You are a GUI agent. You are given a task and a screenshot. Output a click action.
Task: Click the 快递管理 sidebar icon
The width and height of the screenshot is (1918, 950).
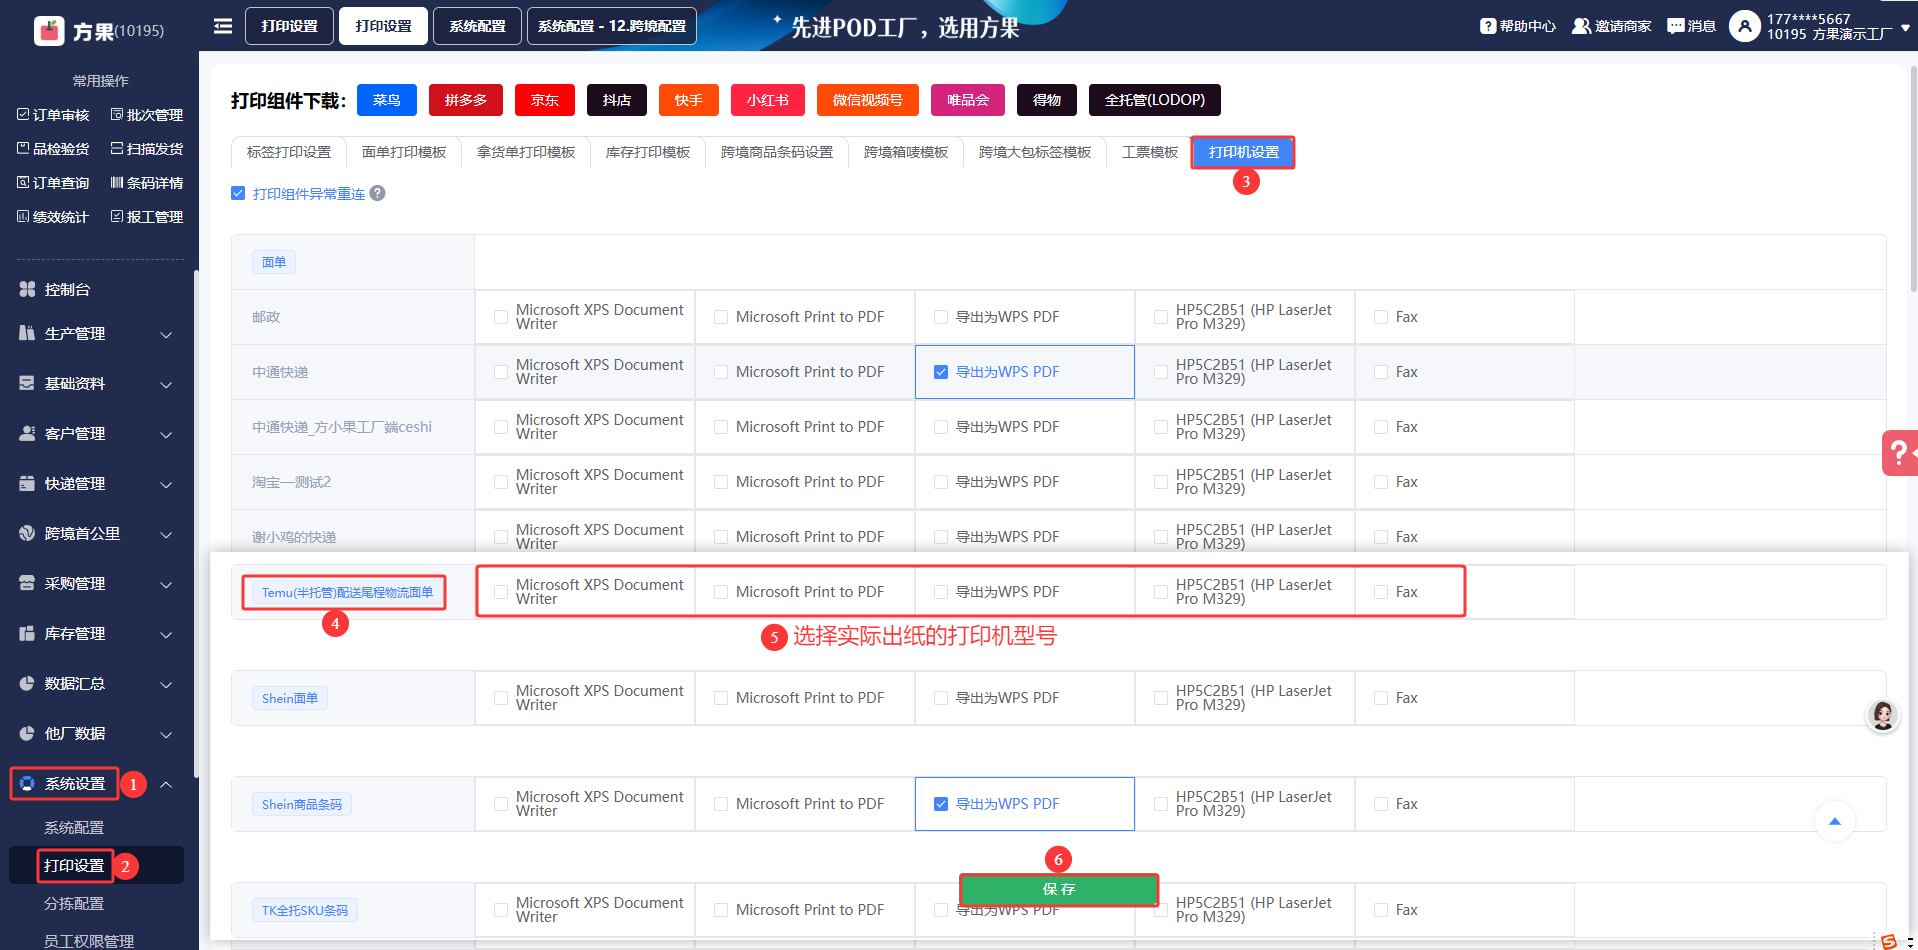pos(27,483)
